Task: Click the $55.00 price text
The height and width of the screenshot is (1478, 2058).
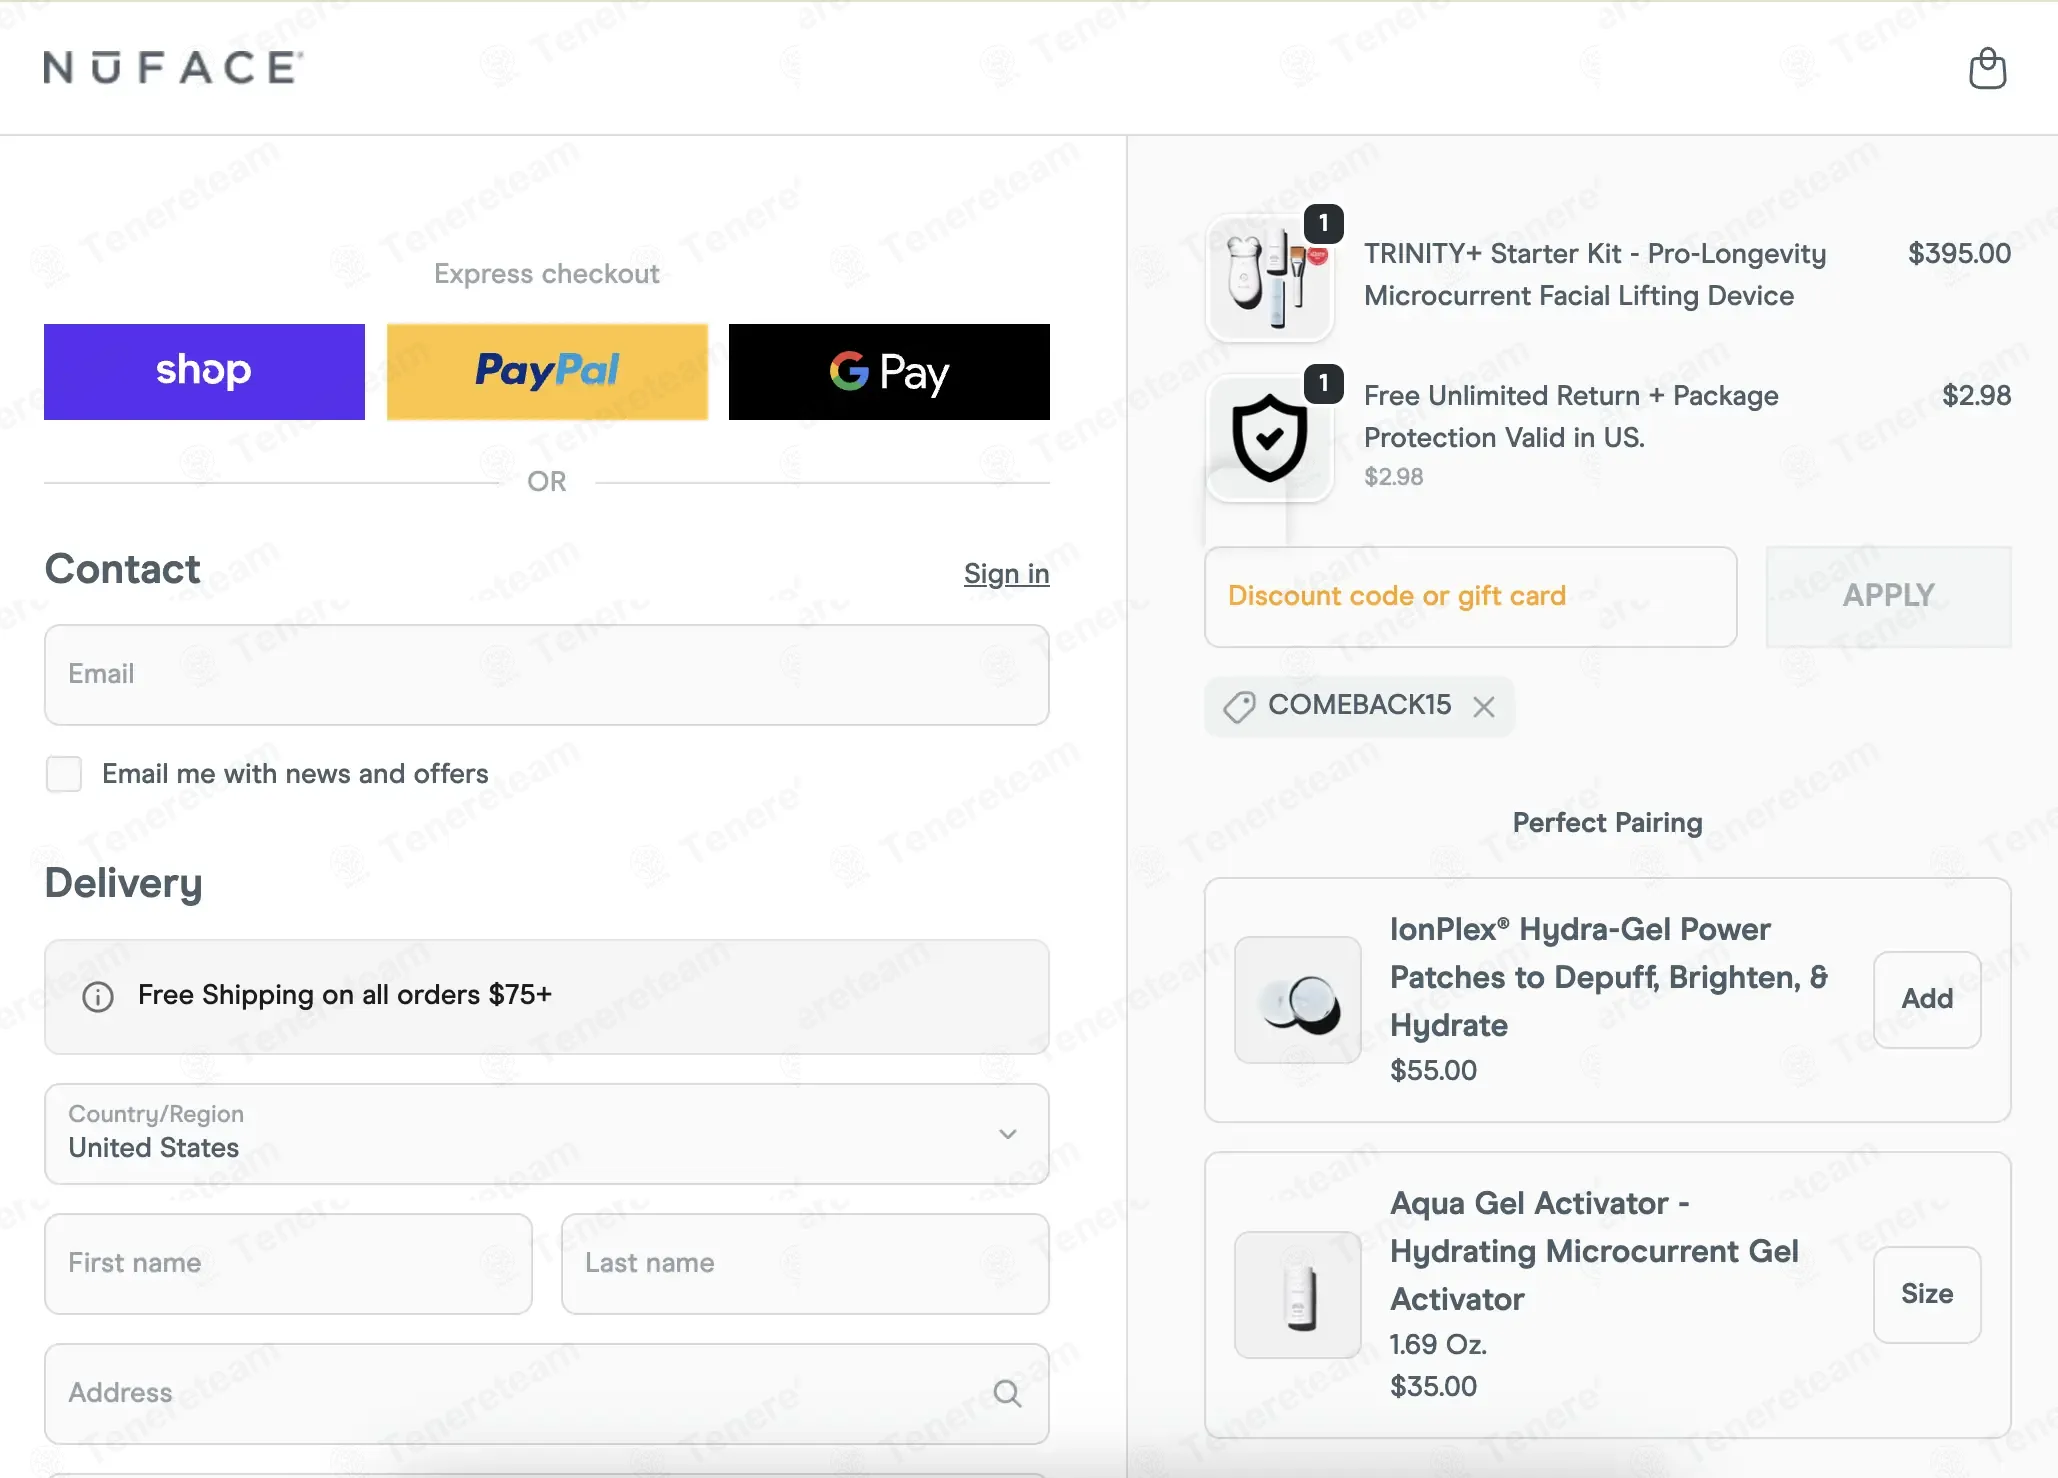Action: coord(1433,1071)
